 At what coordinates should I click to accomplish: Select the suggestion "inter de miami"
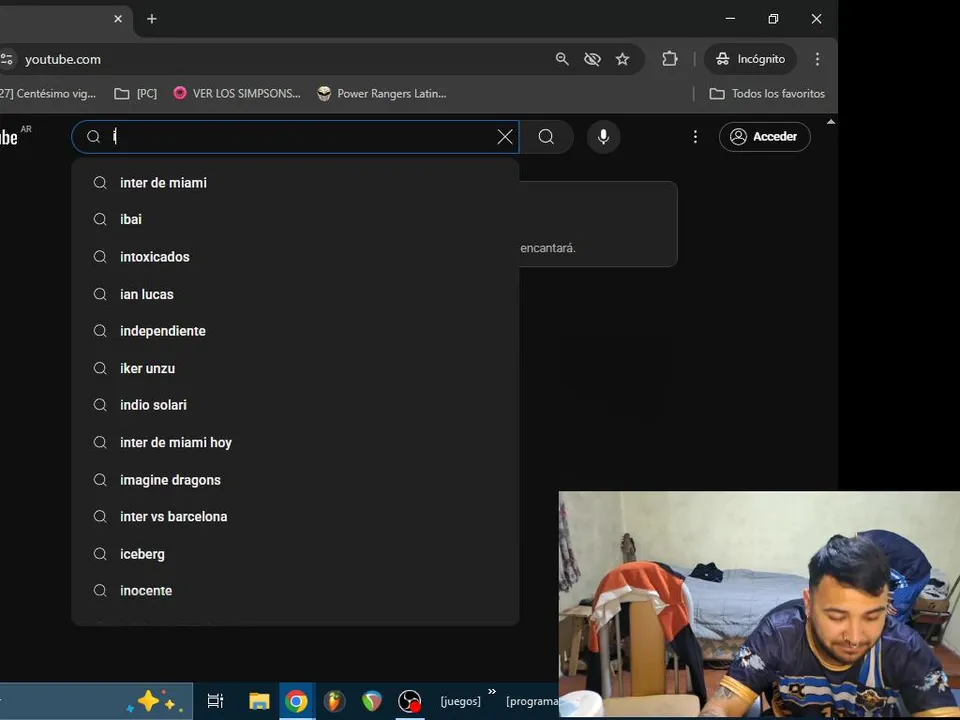tap(295, 182)
